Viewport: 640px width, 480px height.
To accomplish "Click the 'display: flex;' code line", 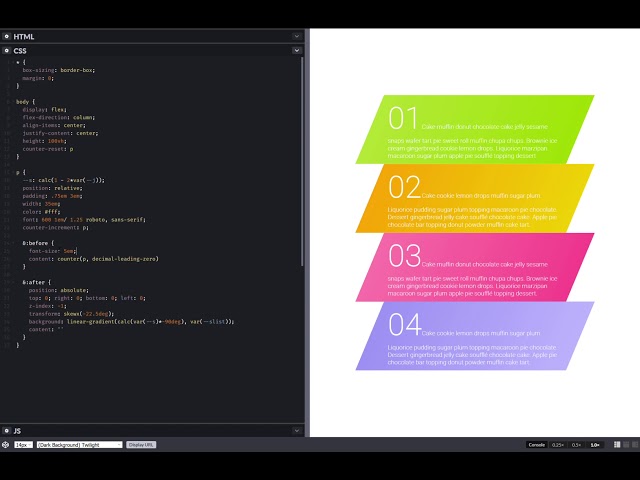I will coord(44,109).
